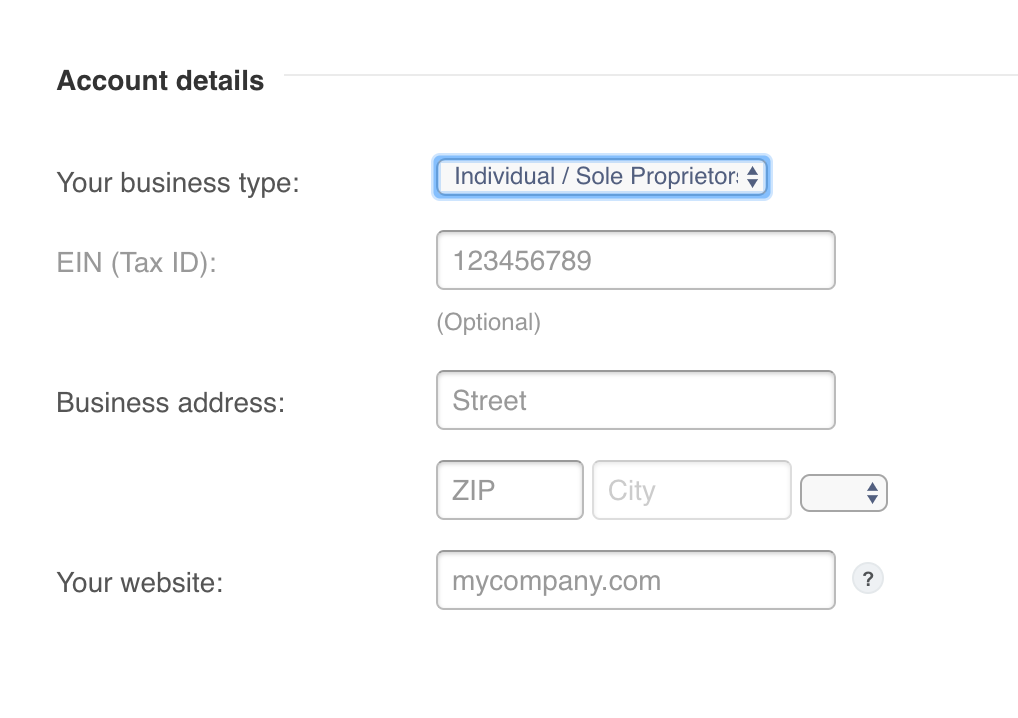Click the "Account details" section heading
Image resolution: width=1018 pixels, height=718 pixels.
pyautogui.click(x=161, y=81)
